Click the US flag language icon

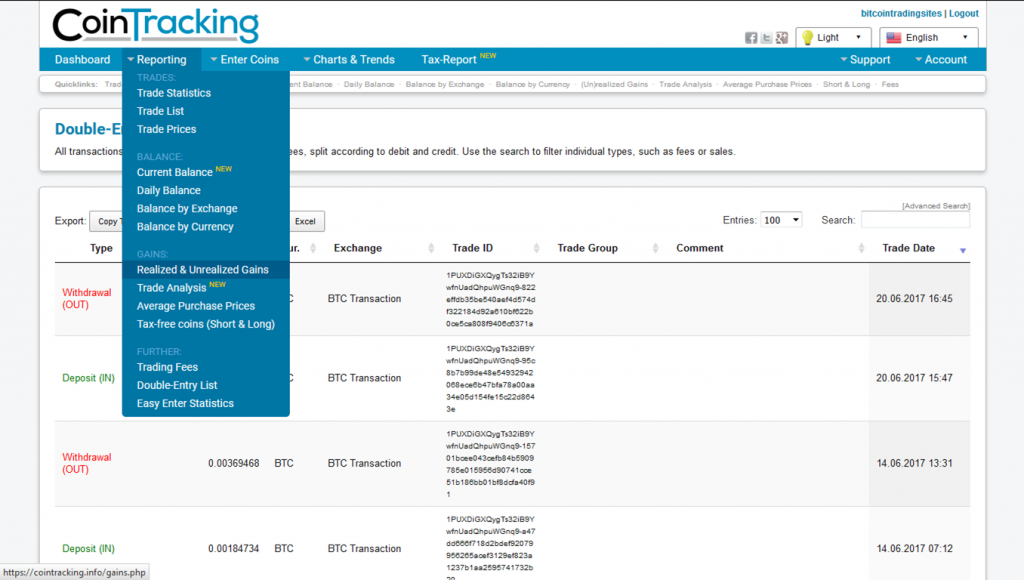pyautogui.click(x=893, y=38)
